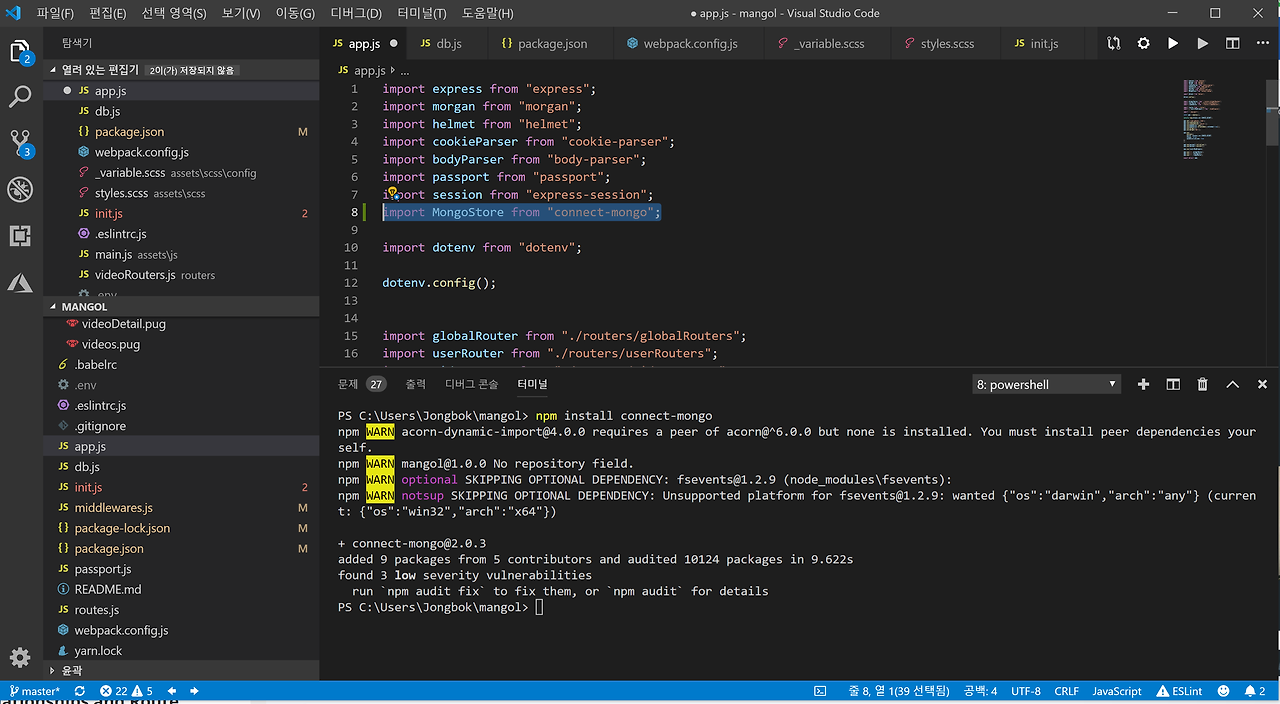The image size is (1280, 704).
Task: Open 보기(V) menu
Action: tap(241, 14)
